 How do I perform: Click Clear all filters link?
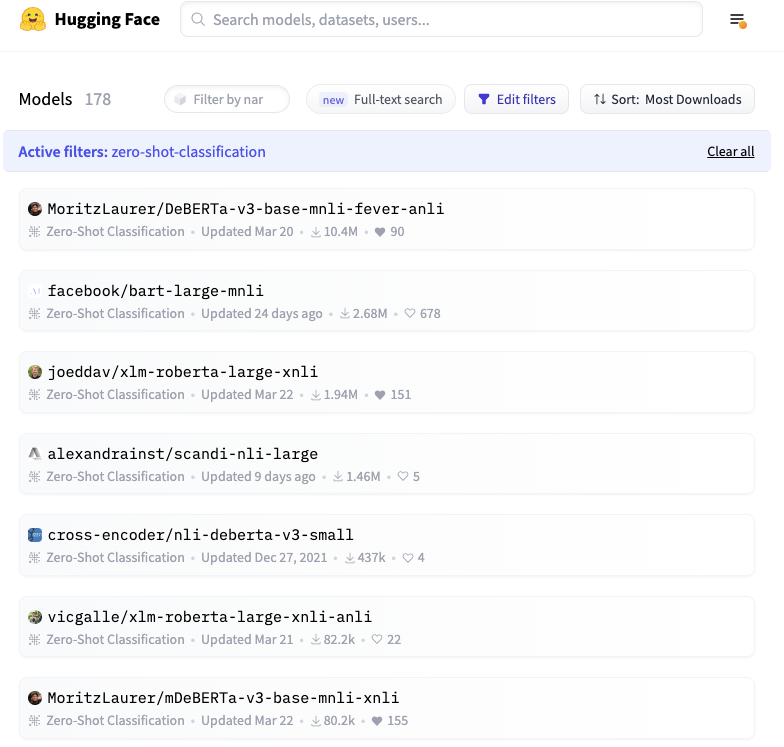coord(730,152)
